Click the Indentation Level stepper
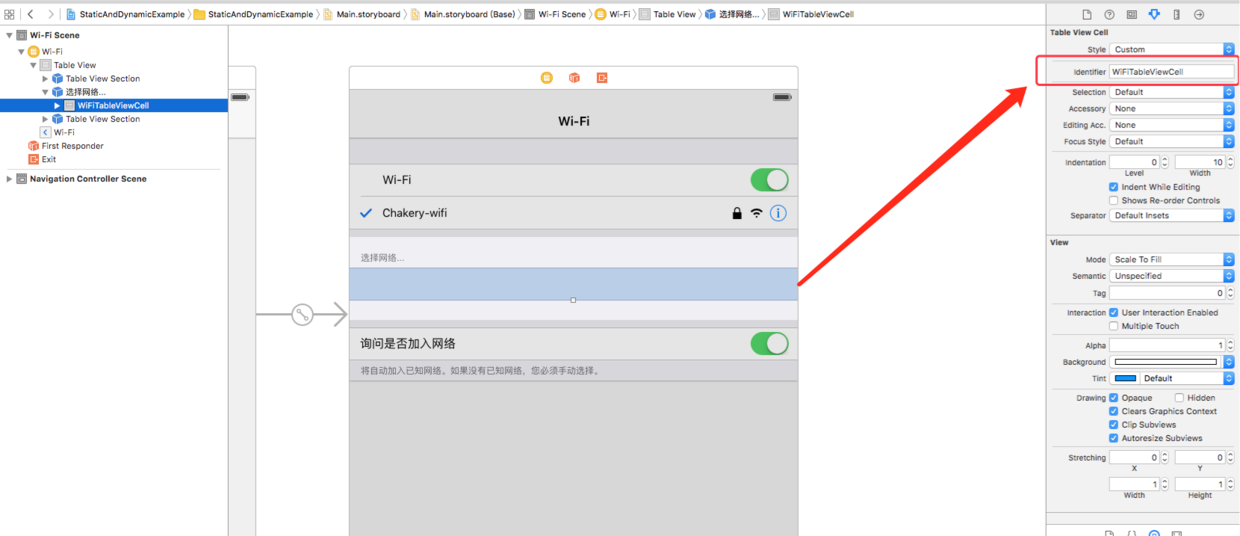 1164,162
